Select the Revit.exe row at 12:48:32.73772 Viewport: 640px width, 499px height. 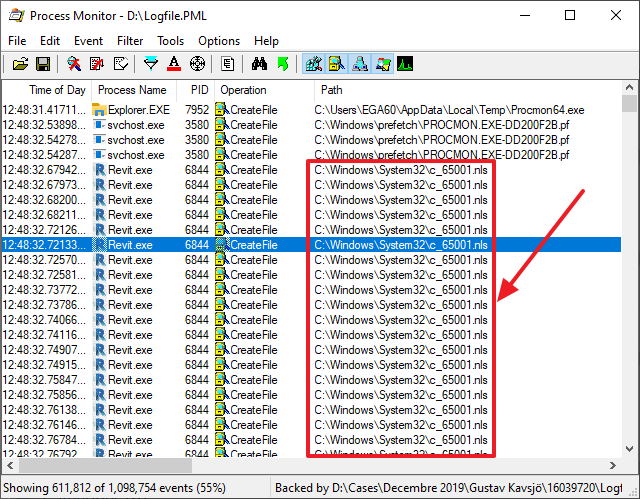pyautogui.click(x=311, y=290)
